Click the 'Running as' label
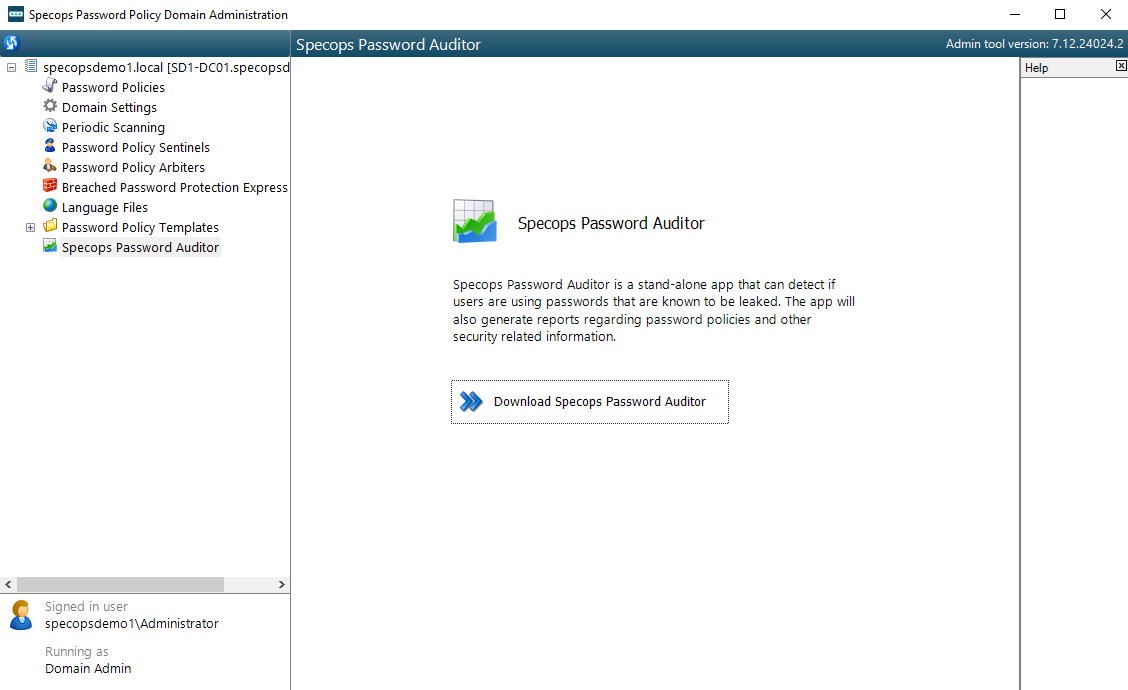This screenshot has width=1128, height=690. point(76,652)
